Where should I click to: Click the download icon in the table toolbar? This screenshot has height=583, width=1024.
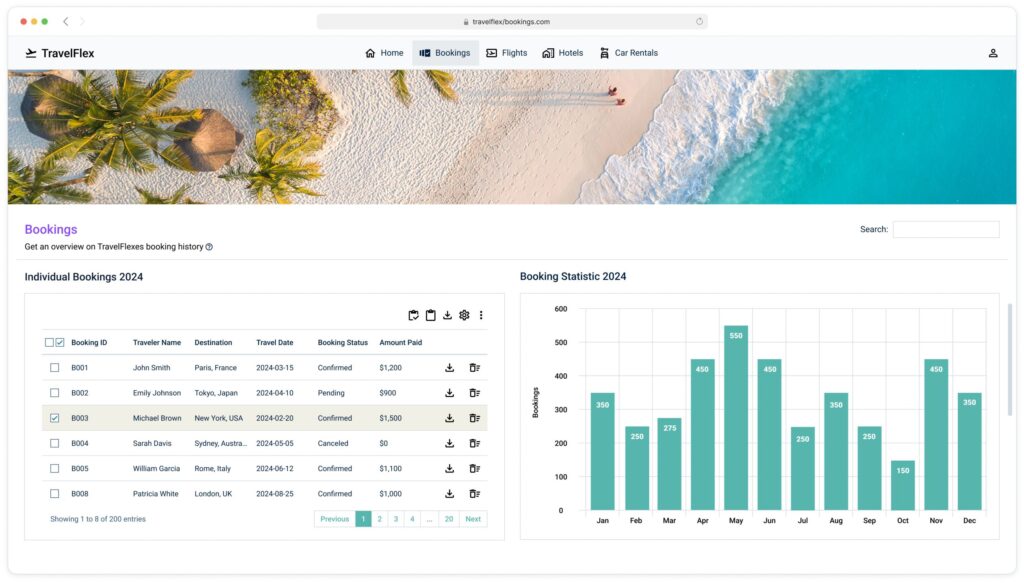(x=448, y=315)
